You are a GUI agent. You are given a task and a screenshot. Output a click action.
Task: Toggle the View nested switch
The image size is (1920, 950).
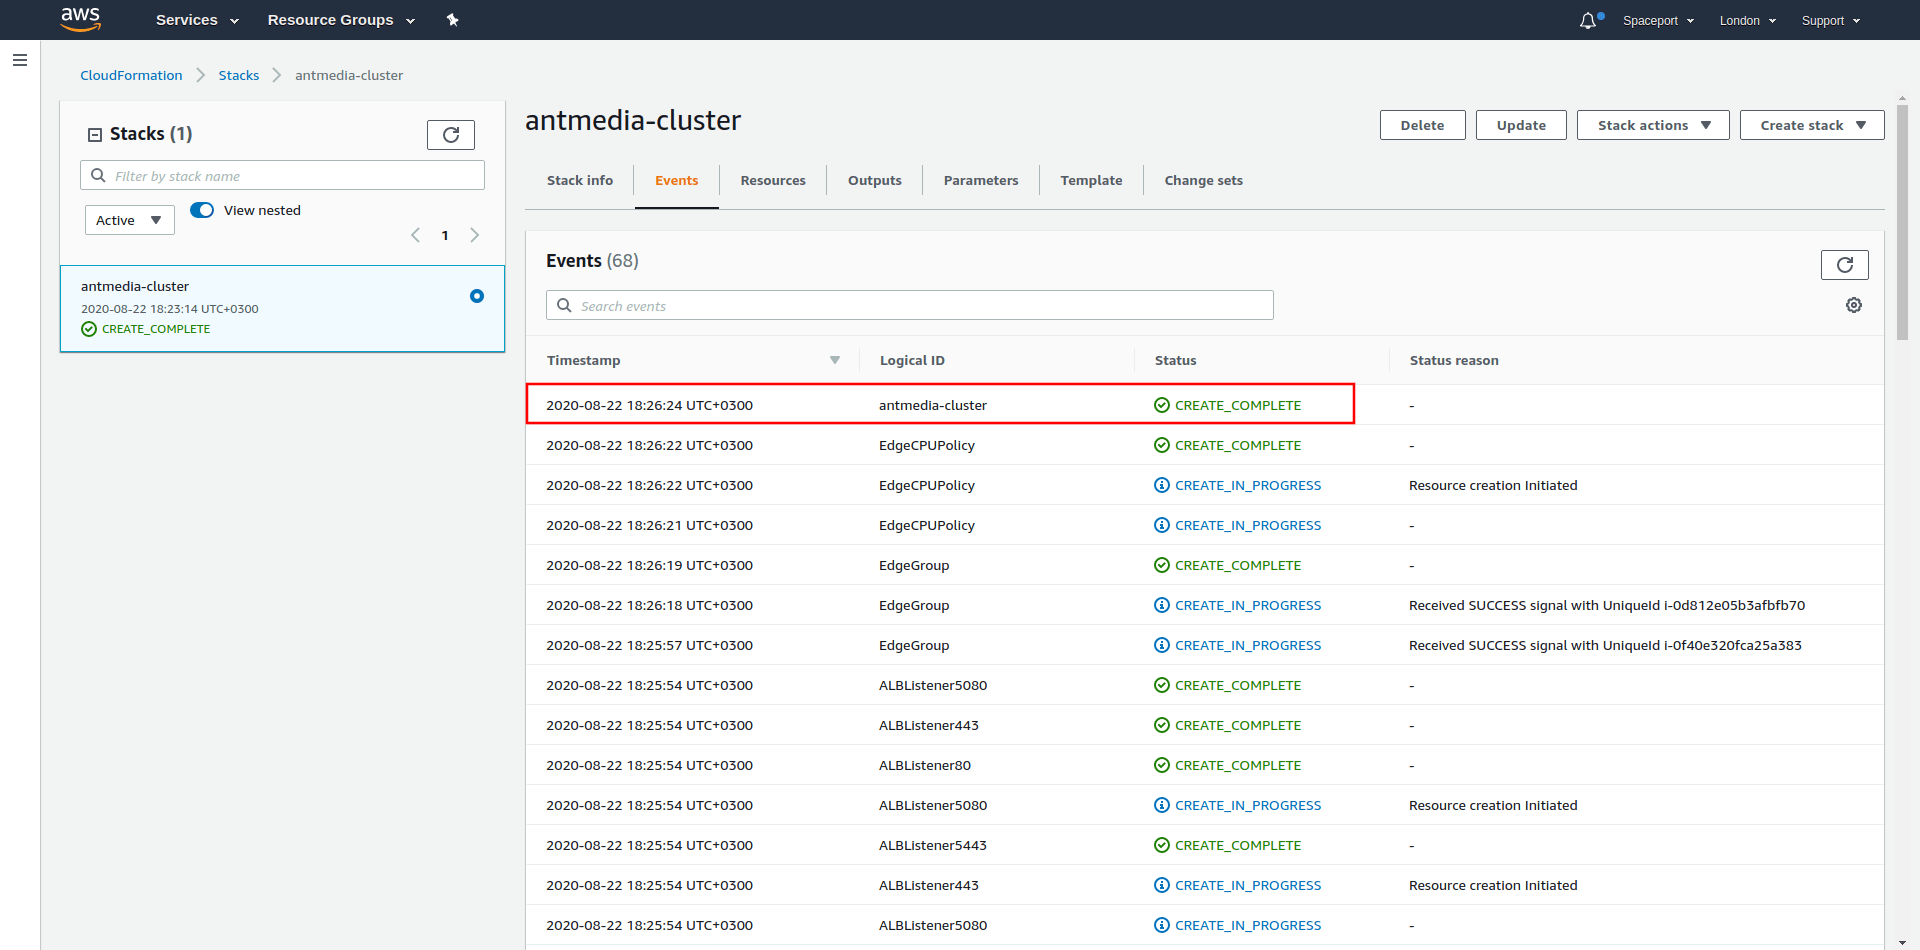(202, 210)
